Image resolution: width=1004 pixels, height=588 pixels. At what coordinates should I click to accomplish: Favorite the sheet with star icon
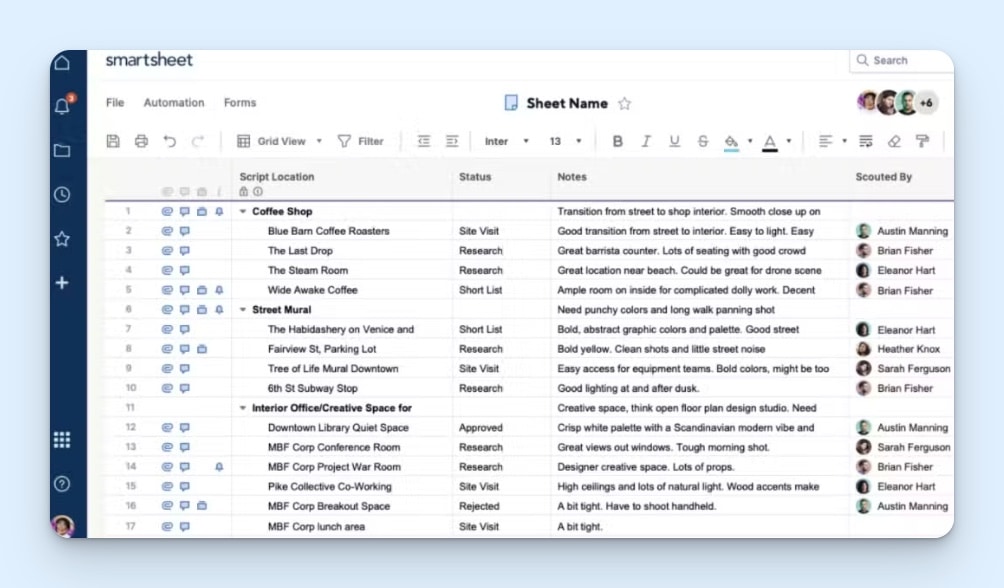tap(624, 103)
